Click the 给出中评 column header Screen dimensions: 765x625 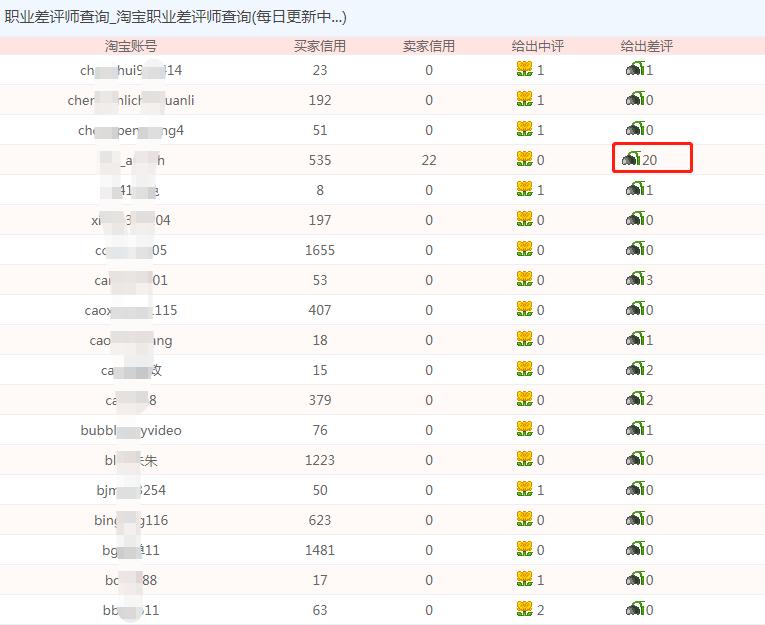538,46
